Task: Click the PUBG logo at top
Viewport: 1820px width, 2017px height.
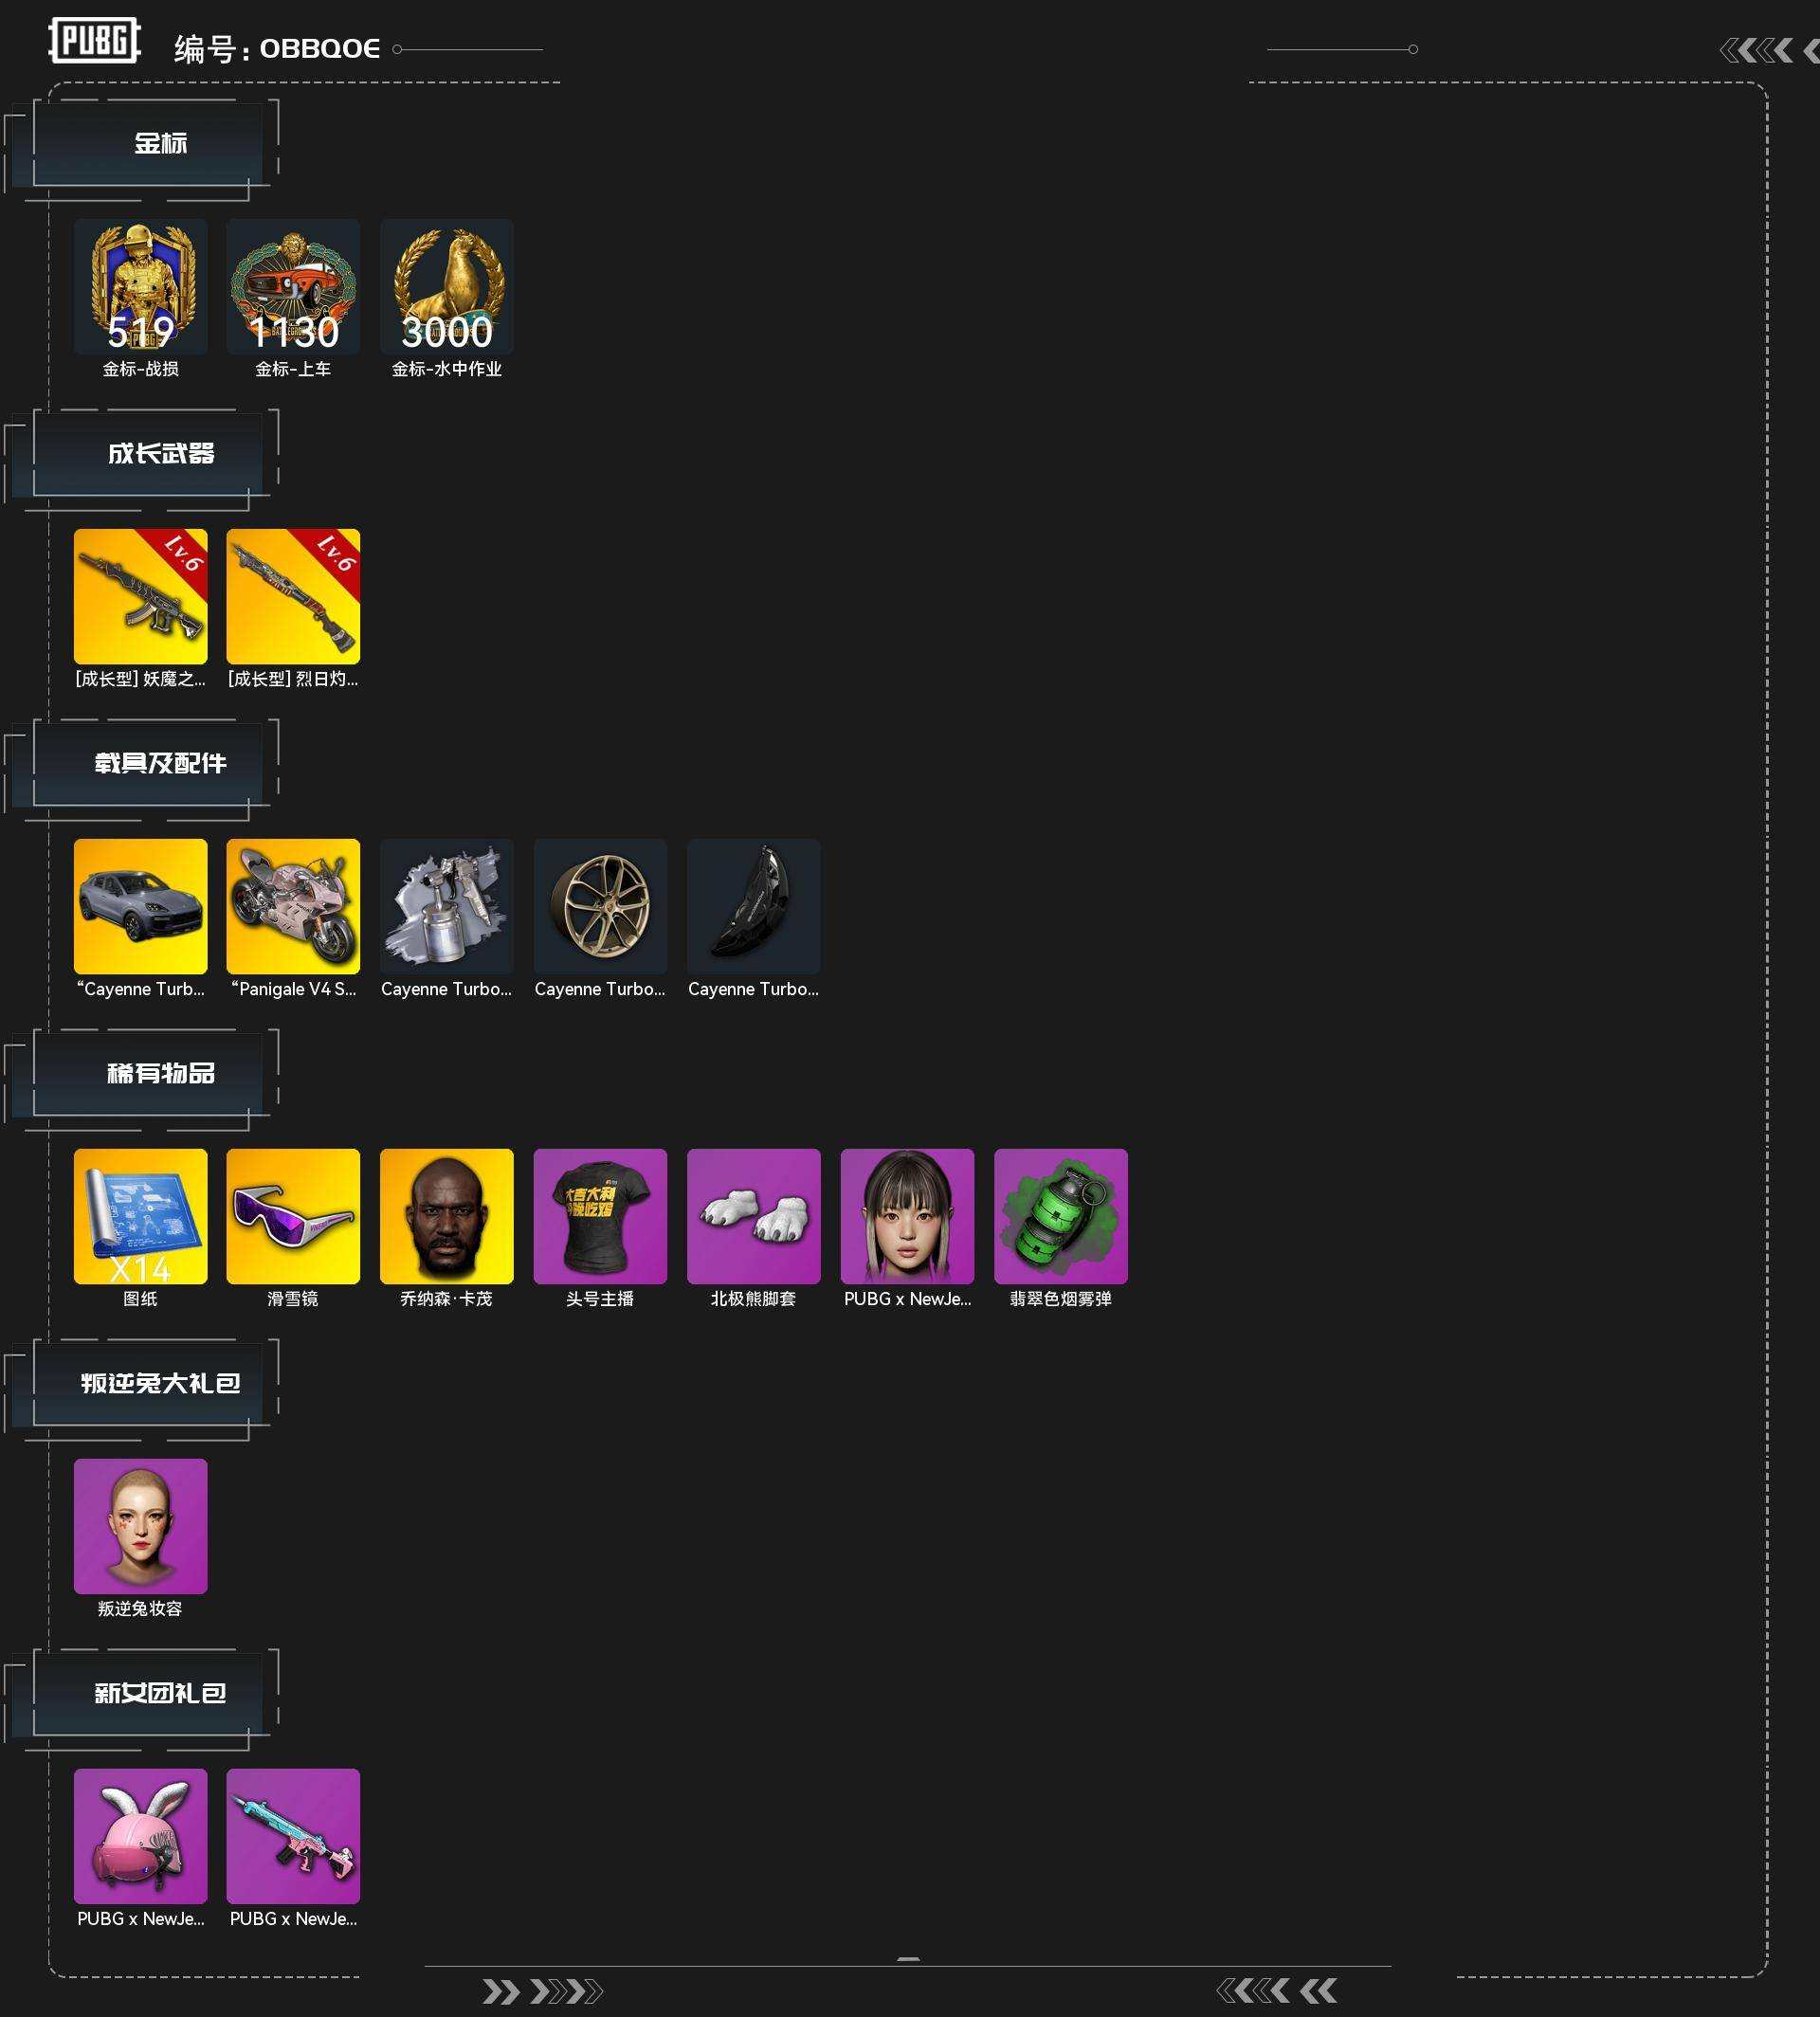Action: (x=95, y=41)
